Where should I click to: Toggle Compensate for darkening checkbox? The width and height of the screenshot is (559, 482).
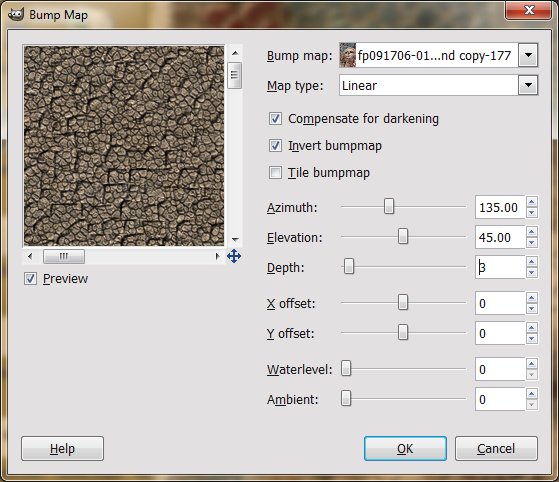coord(275,119)
